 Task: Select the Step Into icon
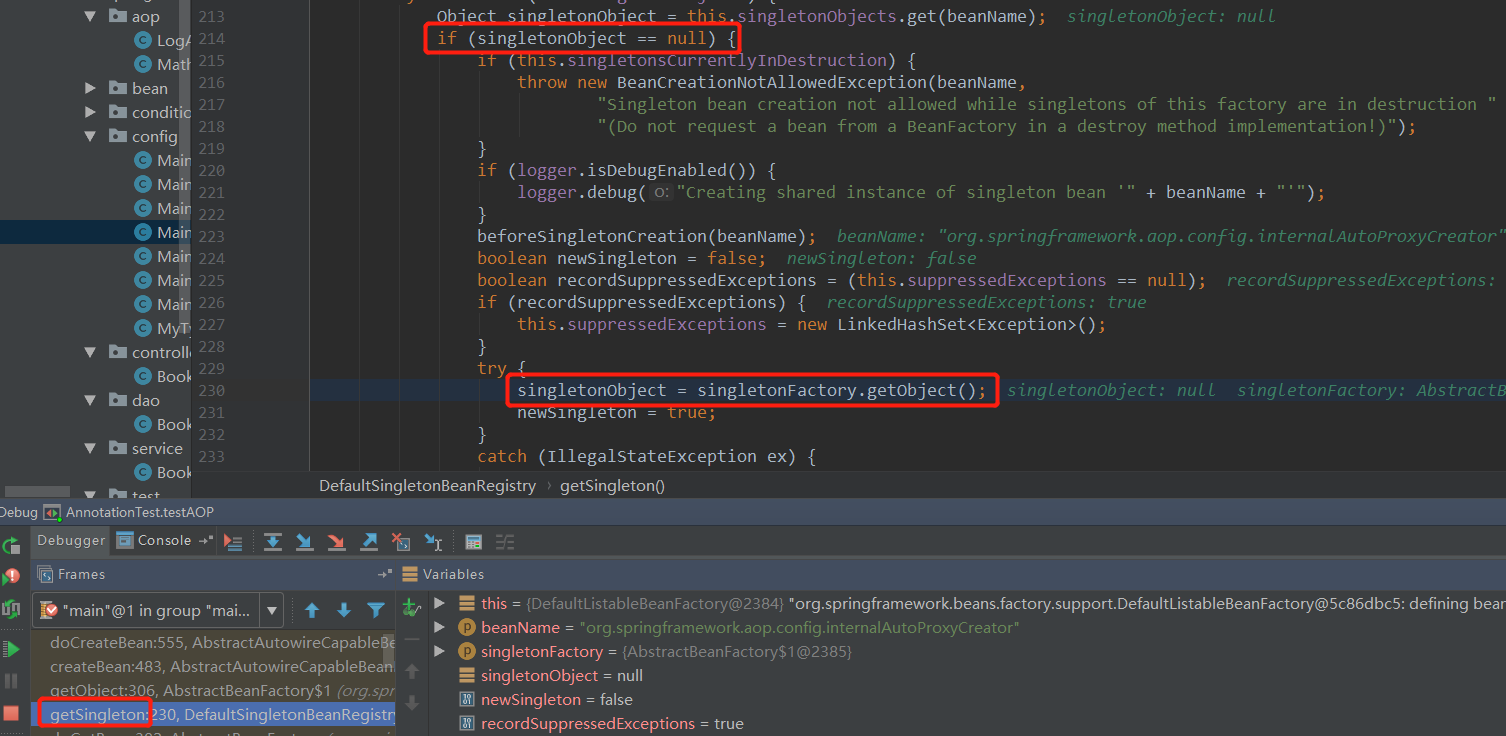point(305,541)
